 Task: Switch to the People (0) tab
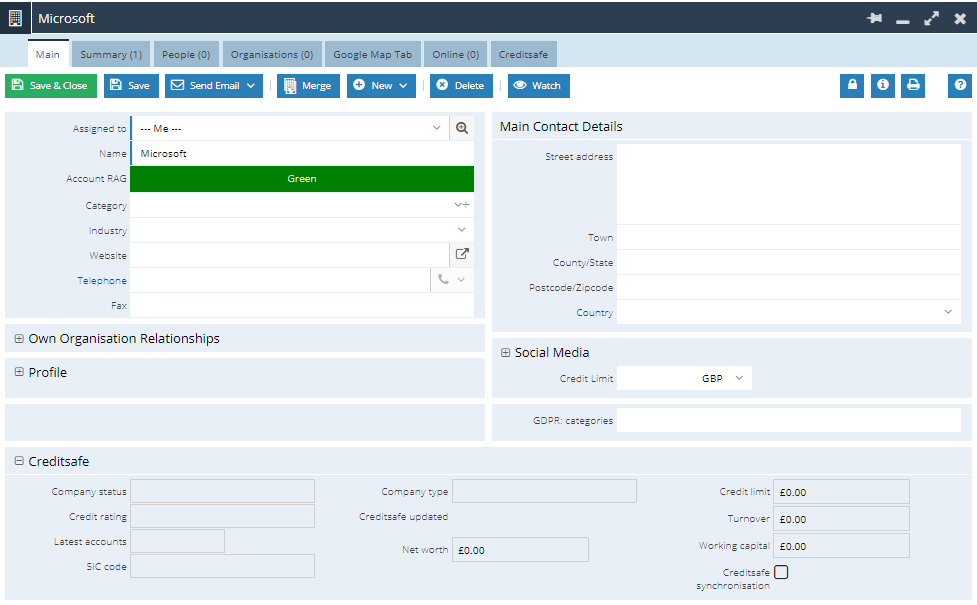click(x=186, y=54)
